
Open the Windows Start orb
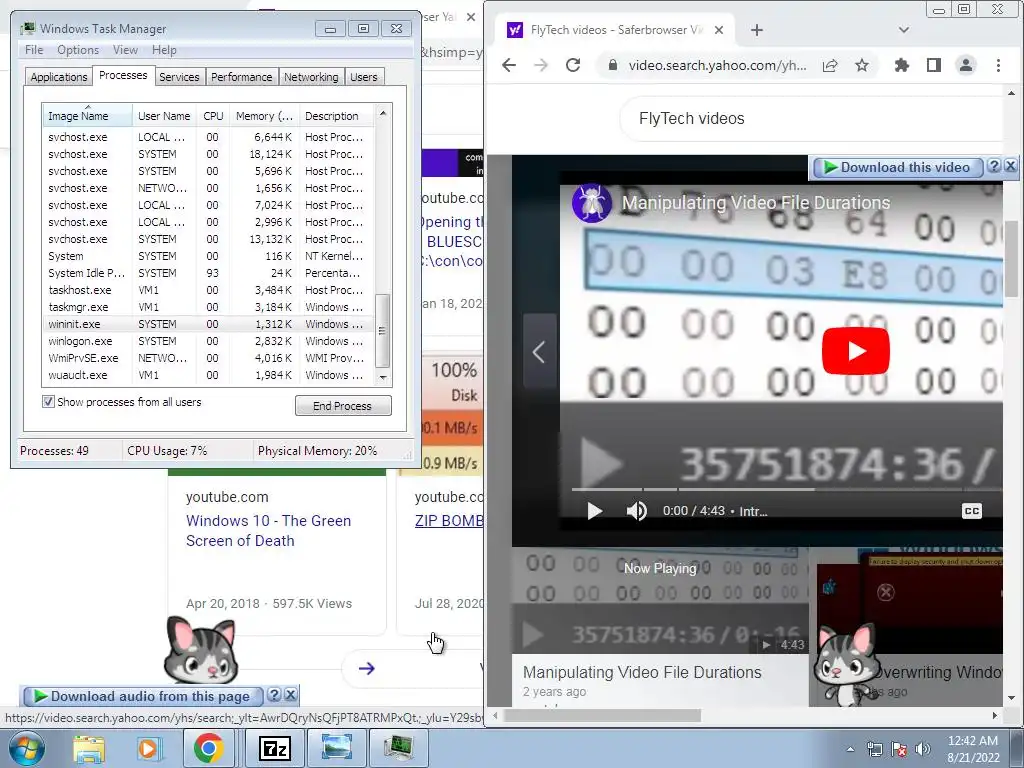[27, 748]
